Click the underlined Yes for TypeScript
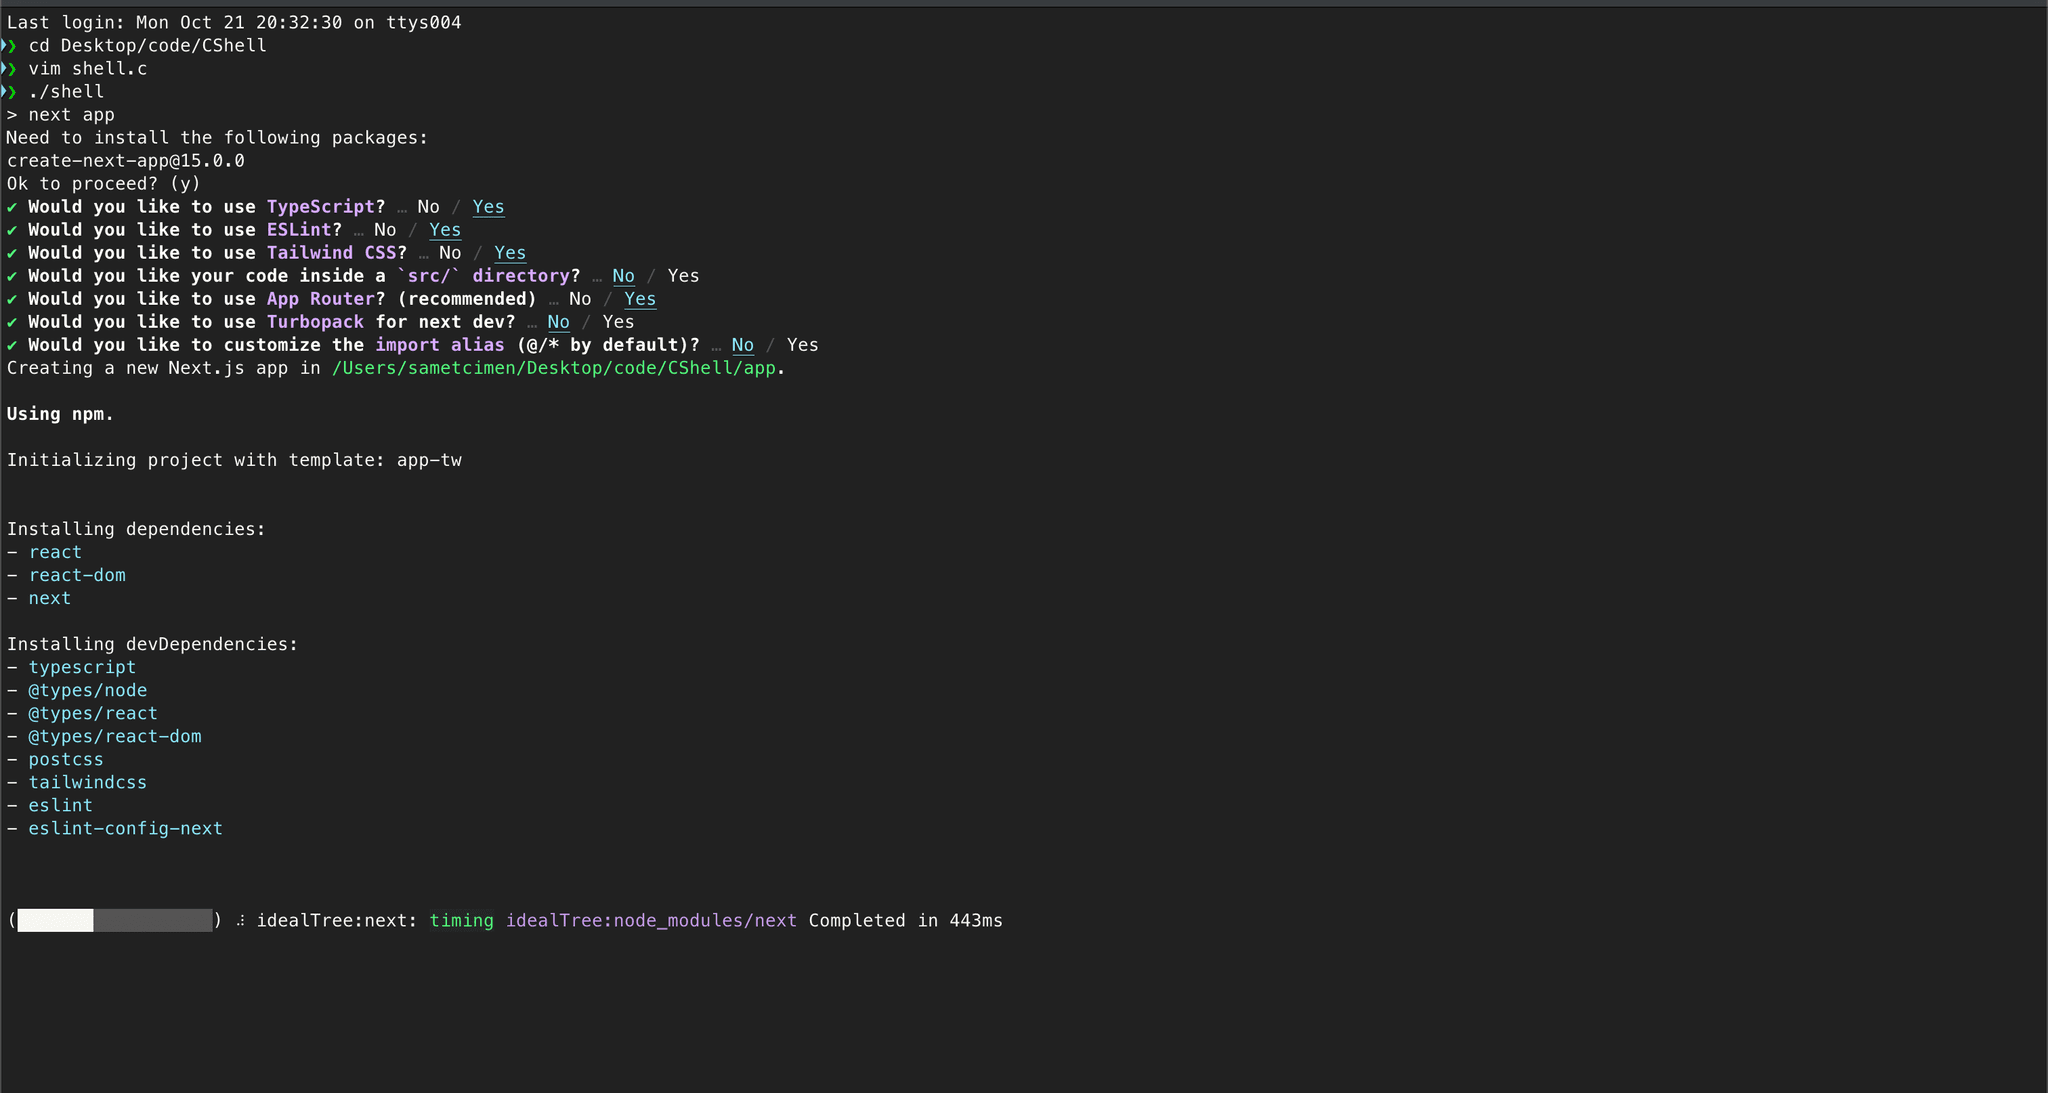The image size is (2048, 1093). (x=488, y=207)
